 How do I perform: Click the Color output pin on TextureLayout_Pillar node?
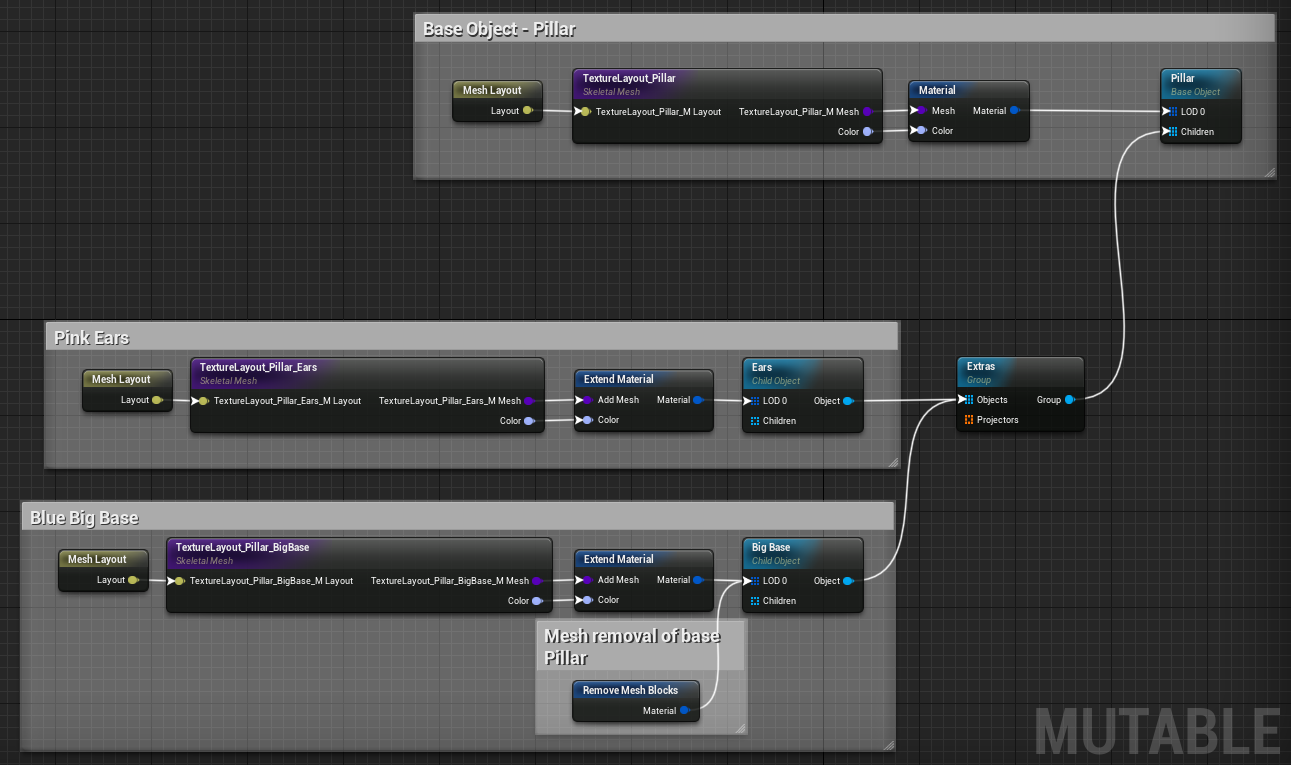point(867,131)
